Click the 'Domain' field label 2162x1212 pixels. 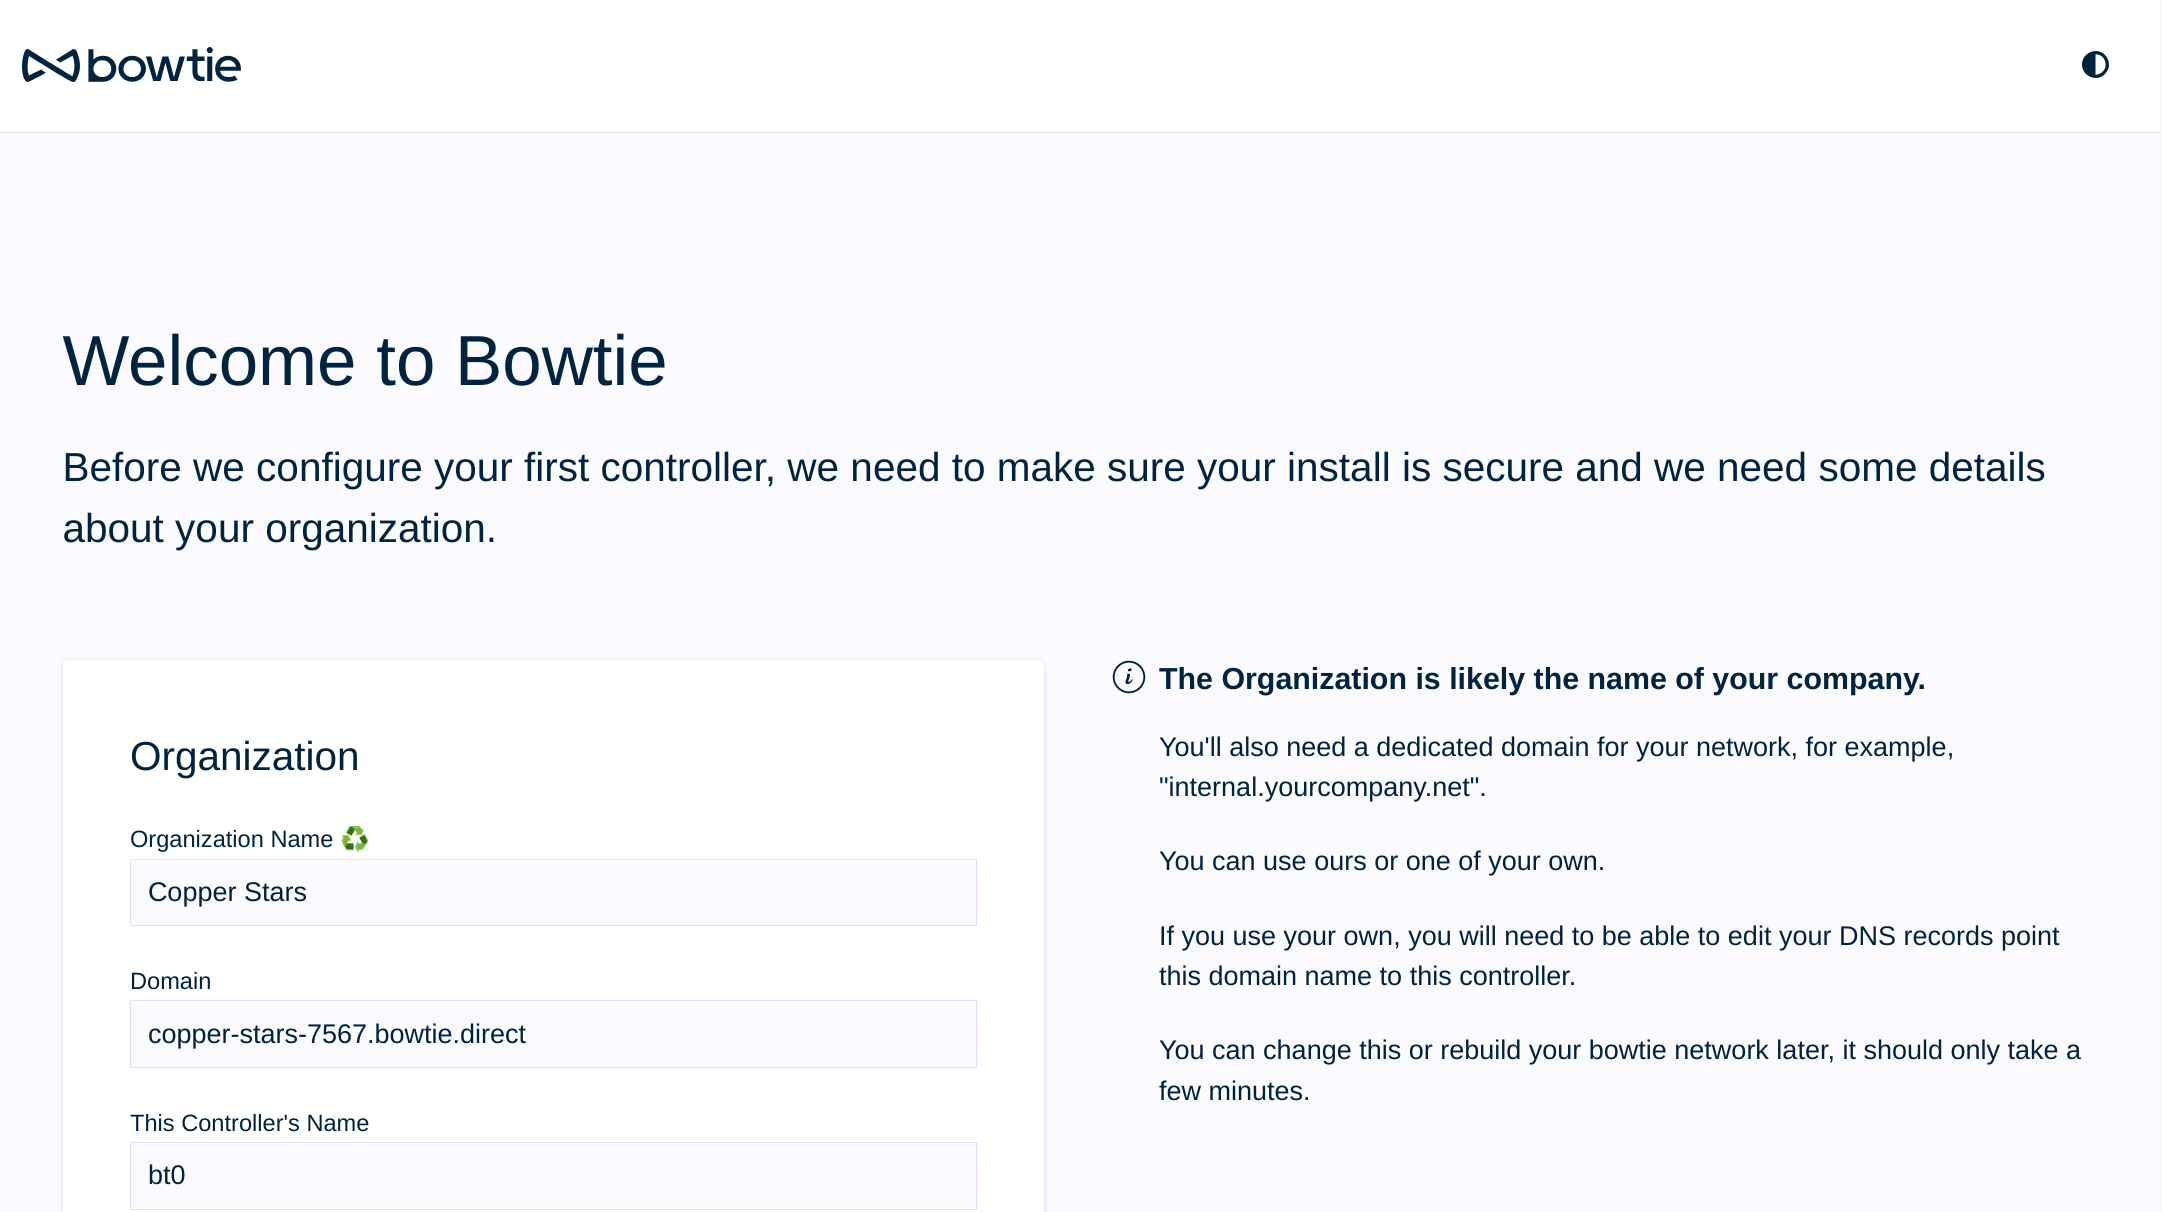tap(170, 981)
